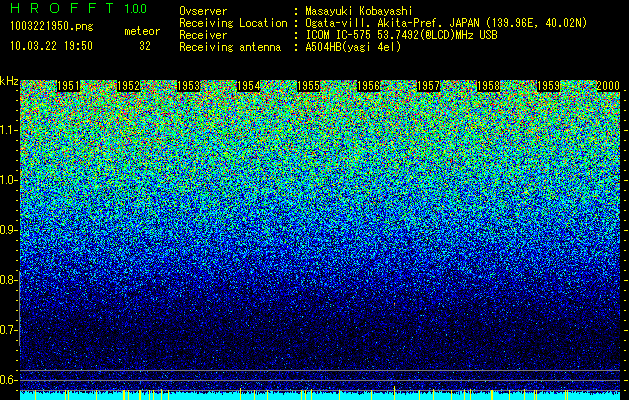Click the meteor label
The image size is (629, 400).
tap(142, 31)
